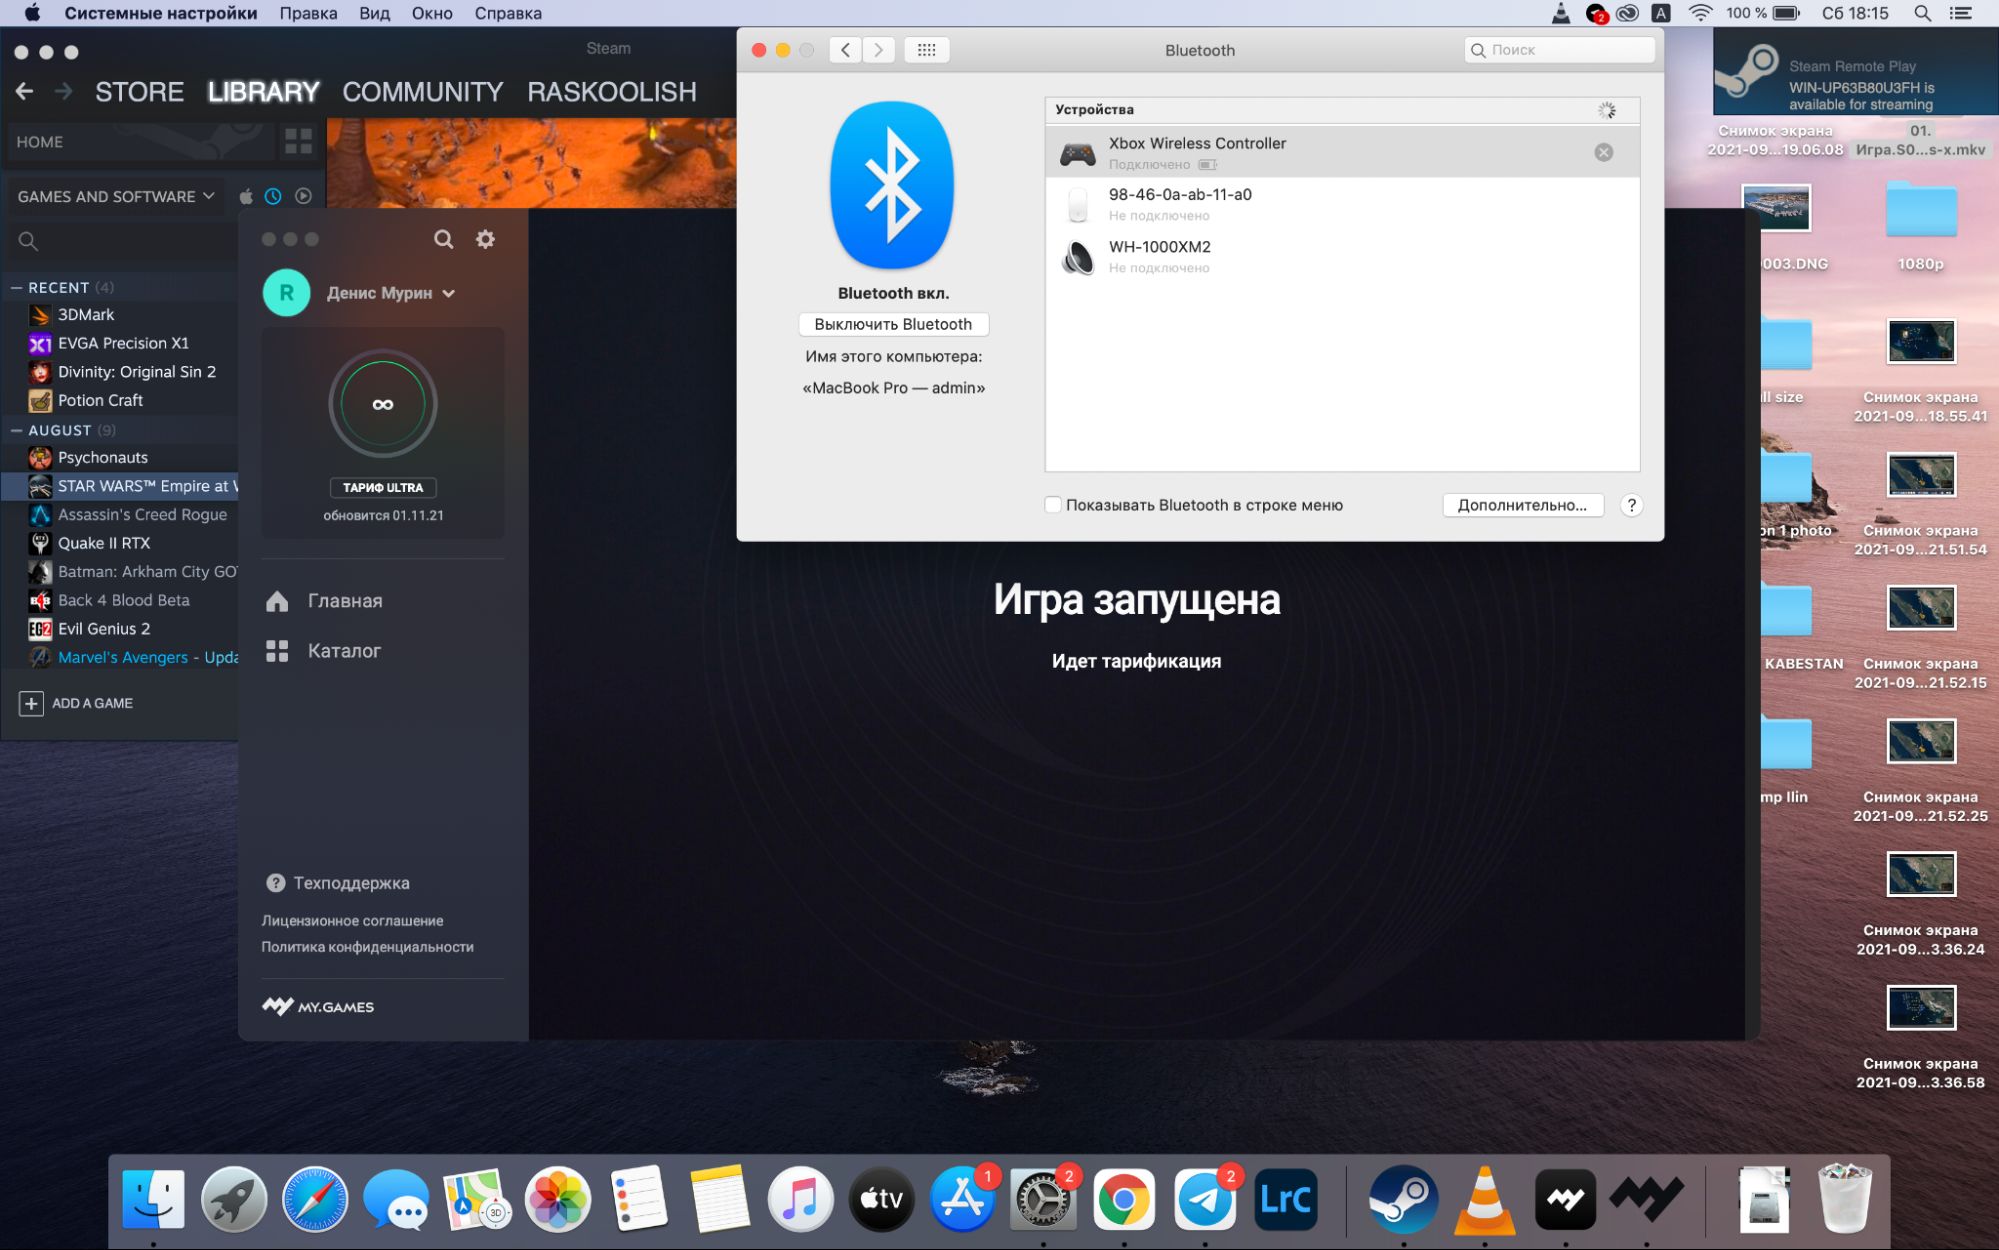
Task: Click Bluetooth help question button
Action: (x=1631, y=505)
